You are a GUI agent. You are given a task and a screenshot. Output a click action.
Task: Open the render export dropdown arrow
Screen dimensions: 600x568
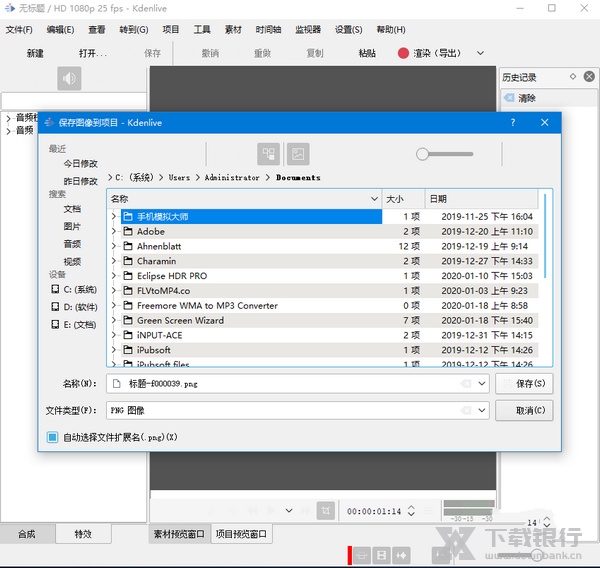pos(480,53)
